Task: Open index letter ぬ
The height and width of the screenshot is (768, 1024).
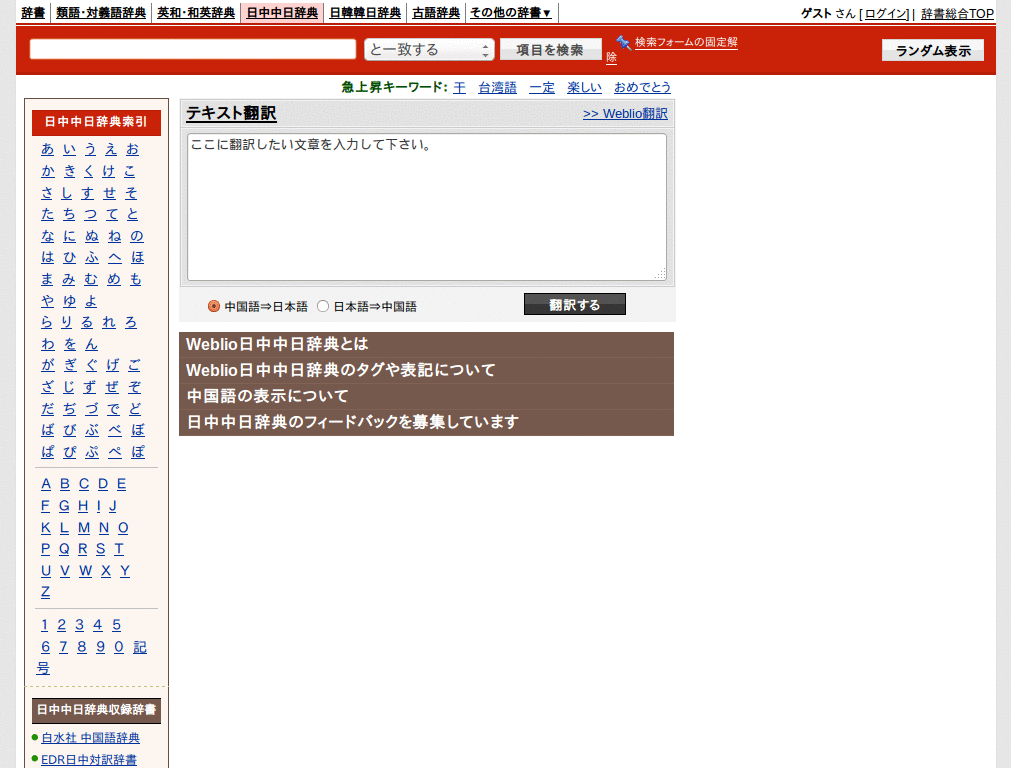Action: [92, 236]
